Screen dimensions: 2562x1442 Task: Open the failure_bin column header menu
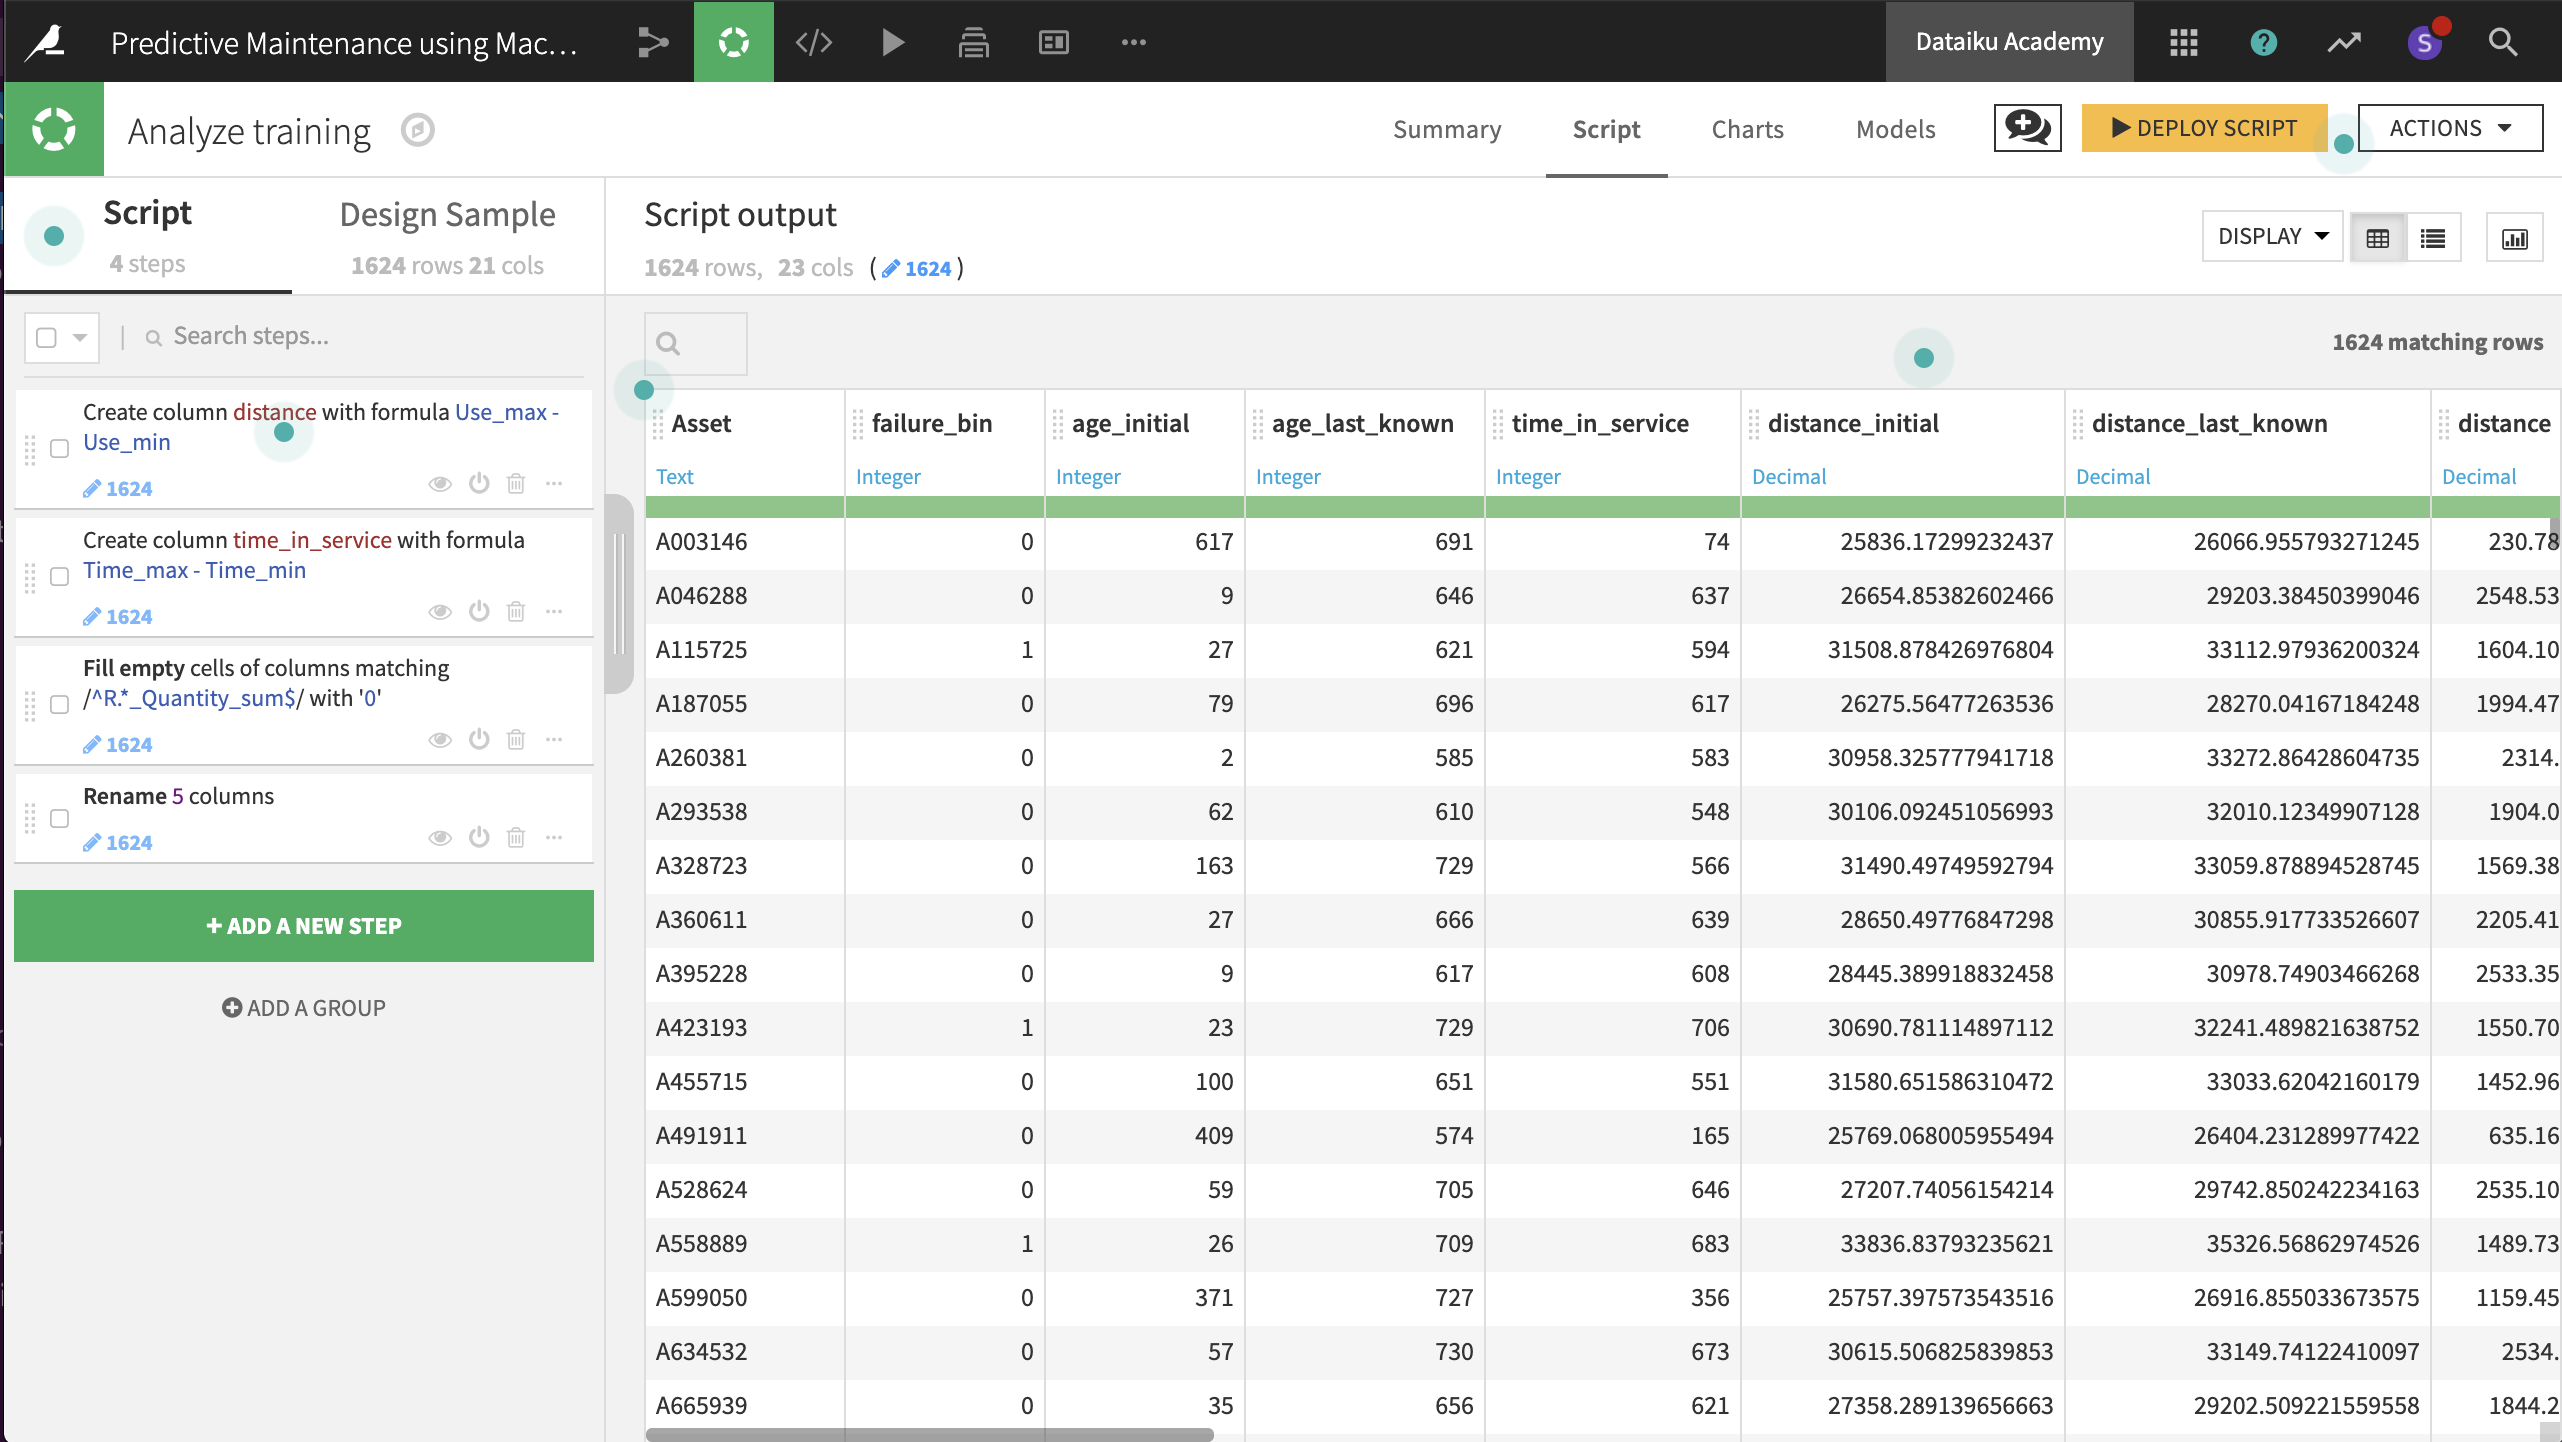[931, 424]
